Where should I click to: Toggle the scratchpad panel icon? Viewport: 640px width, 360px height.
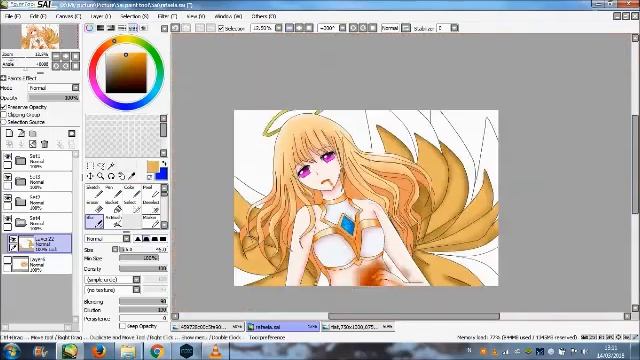(x=143, y=28)
